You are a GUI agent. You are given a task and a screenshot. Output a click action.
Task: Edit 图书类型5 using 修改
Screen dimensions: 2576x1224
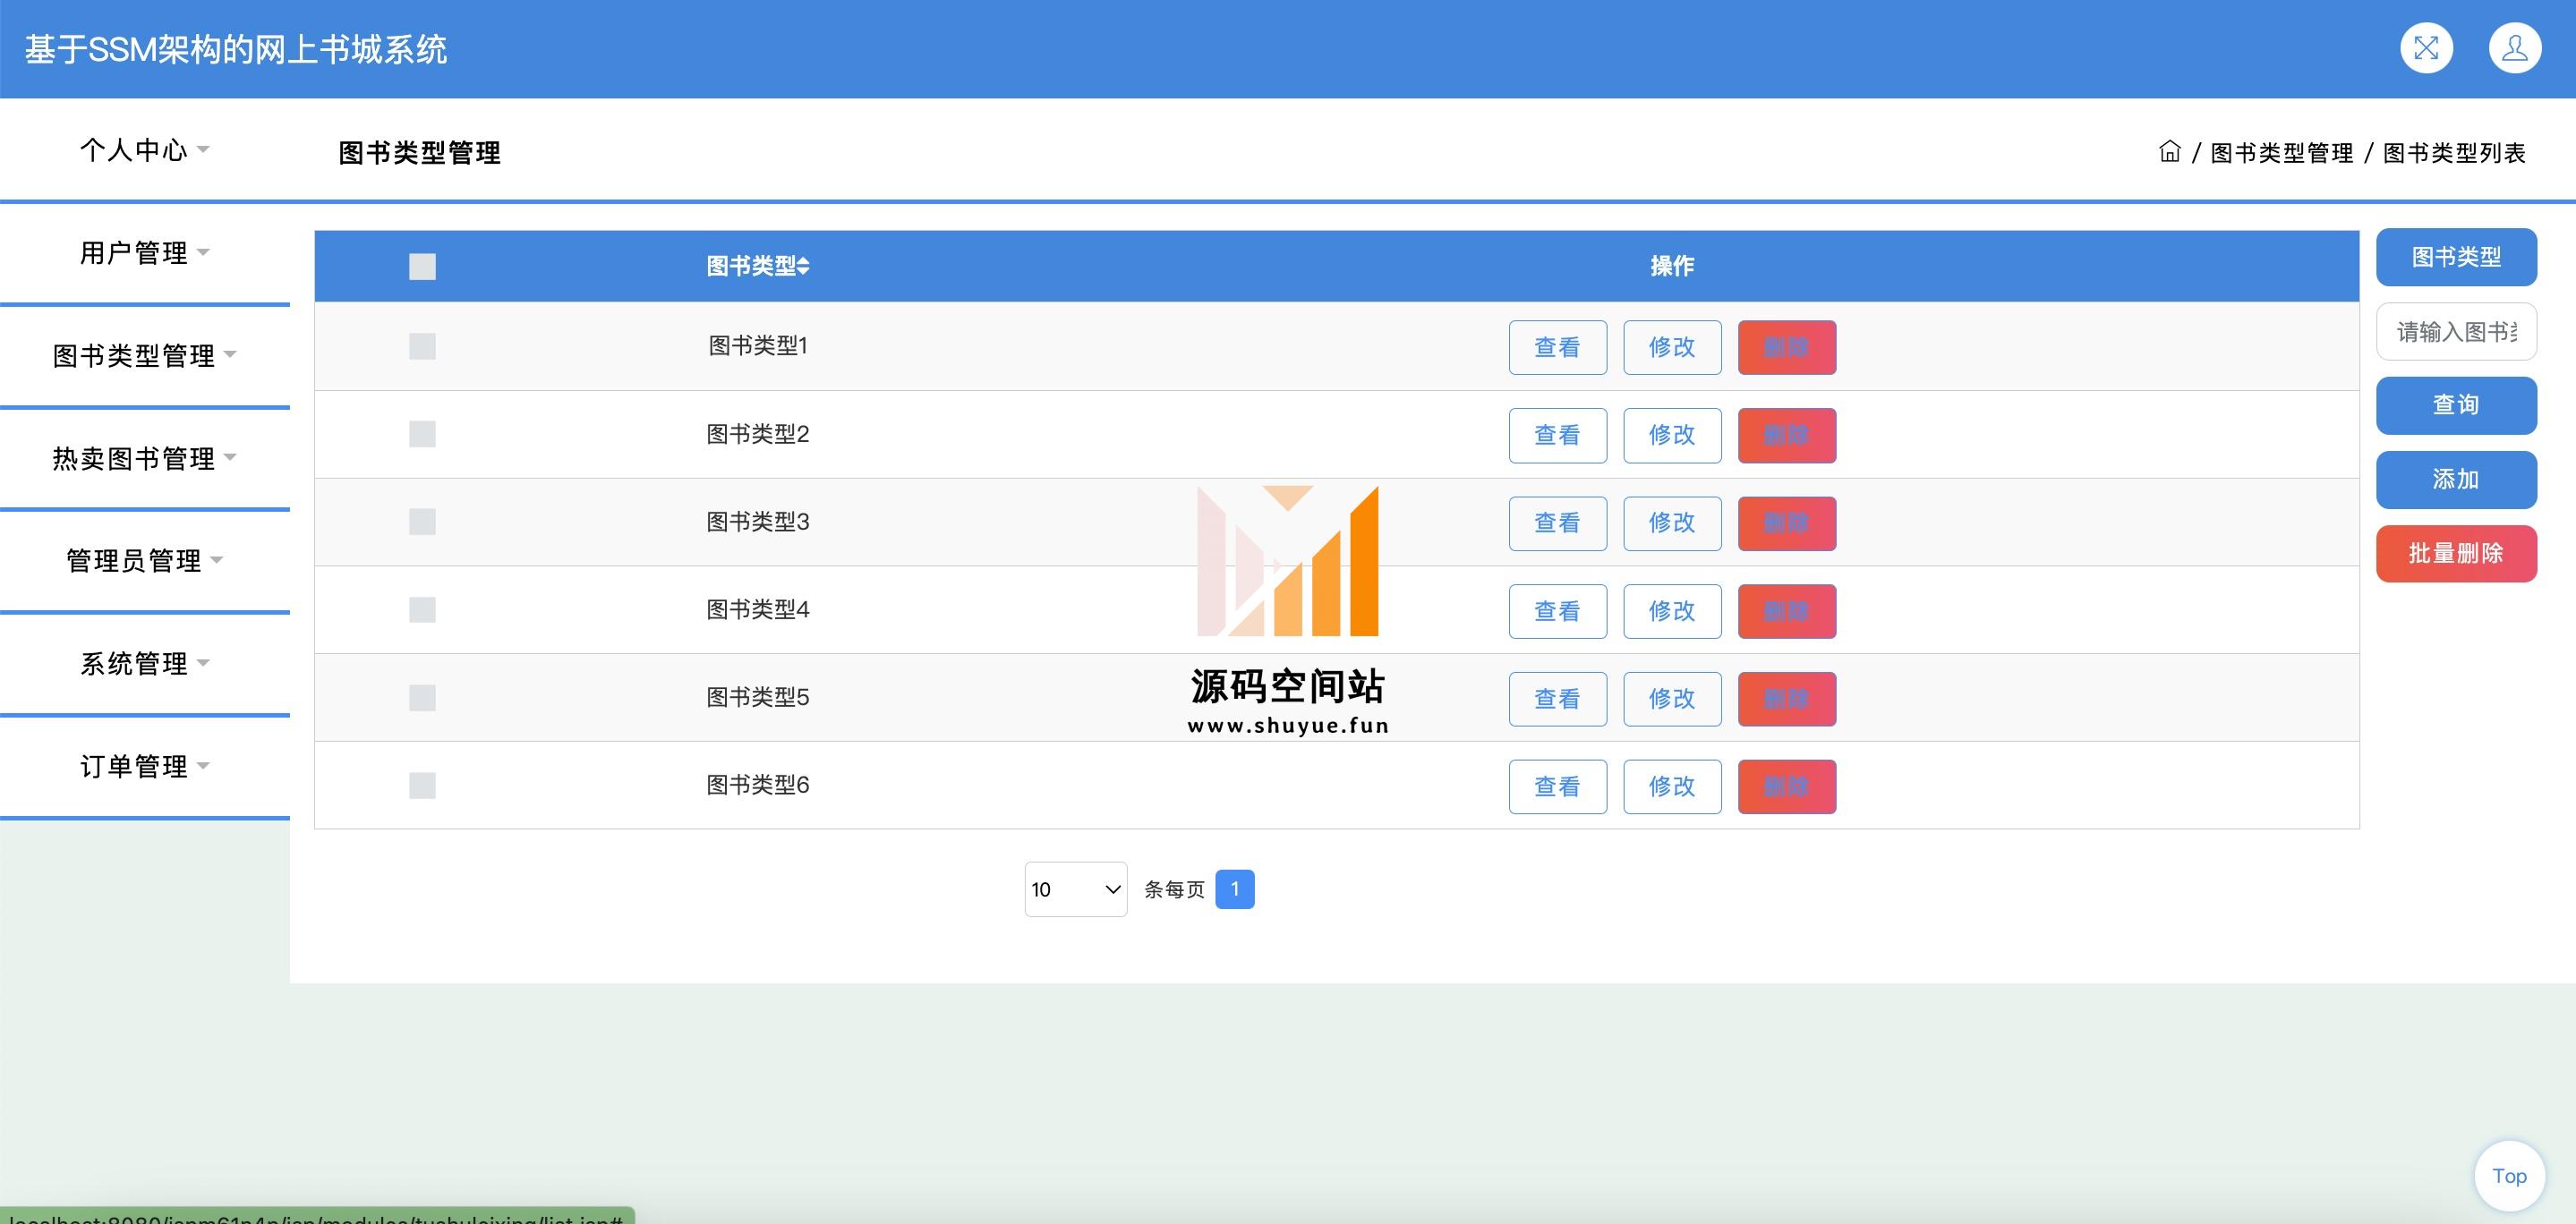1672,699
